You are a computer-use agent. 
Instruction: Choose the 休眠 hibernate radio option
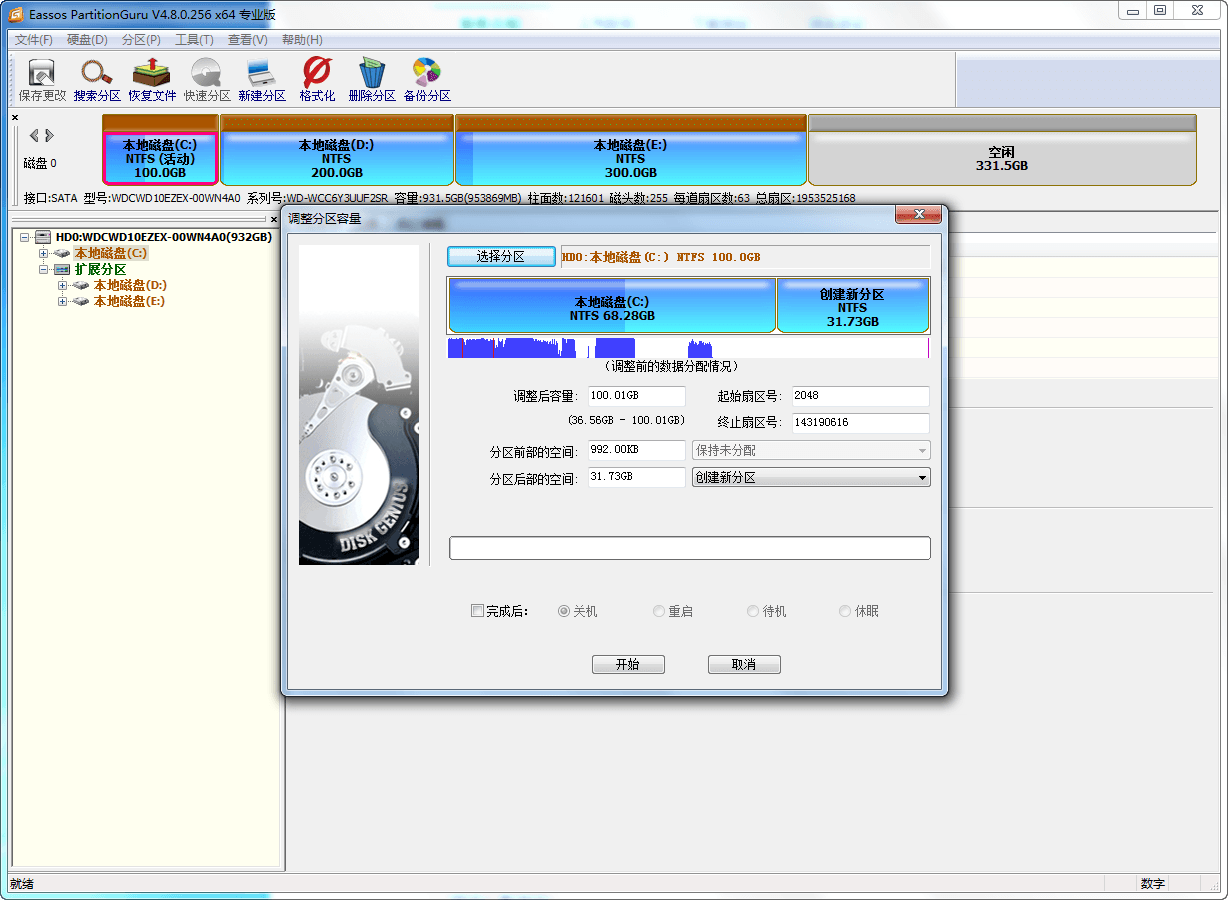pos(844,610)
